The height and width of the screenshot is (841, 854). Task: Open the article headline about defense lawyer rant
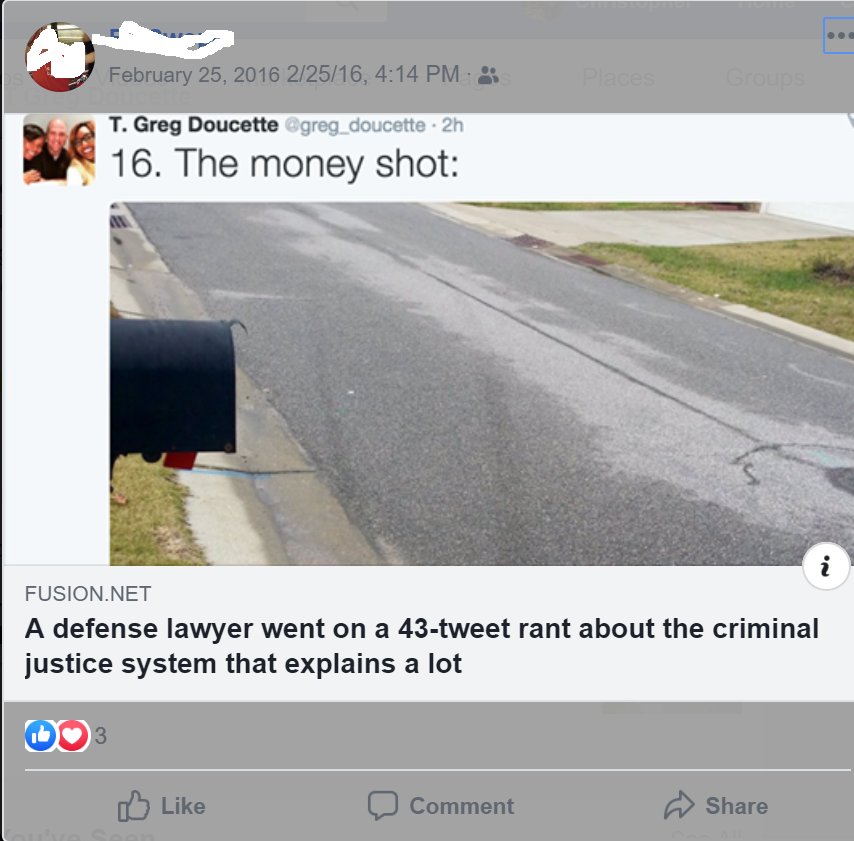pos(422,646)
